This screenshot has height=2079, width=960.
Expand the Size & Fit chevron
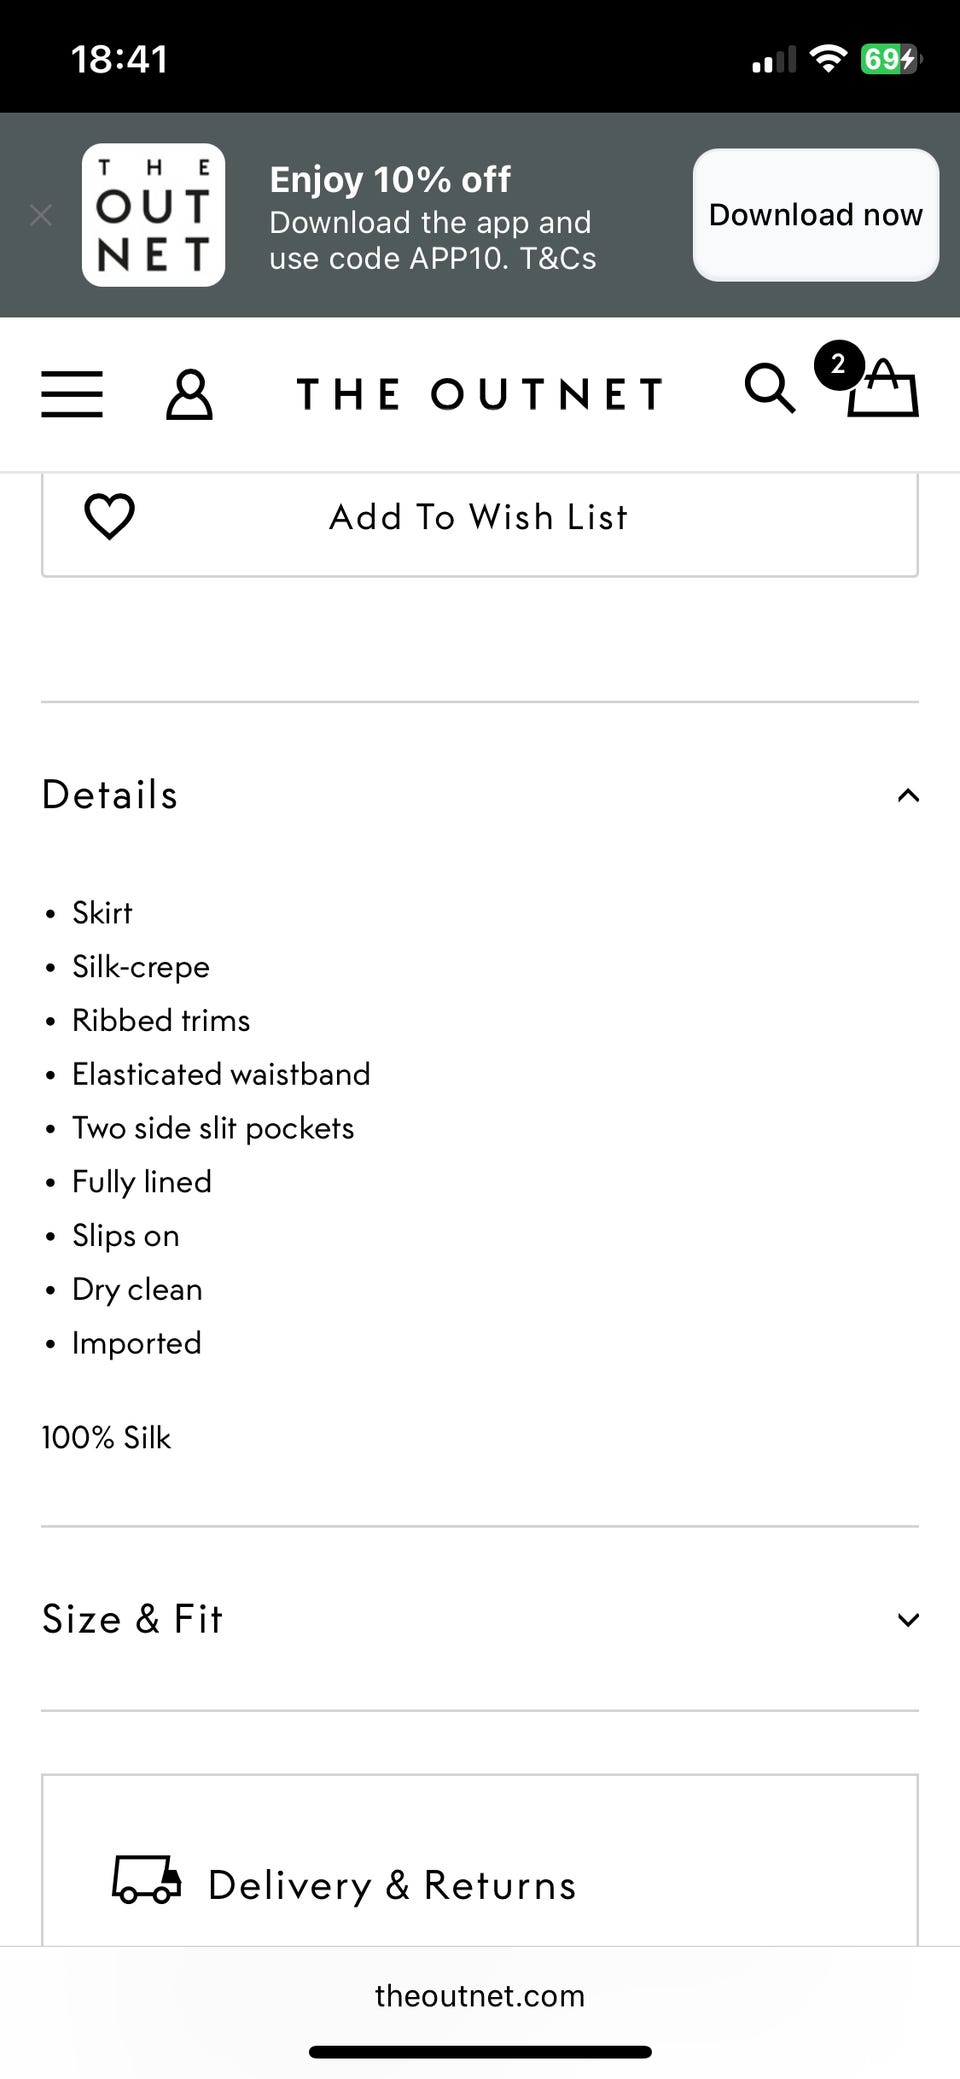pos(908,1620)
